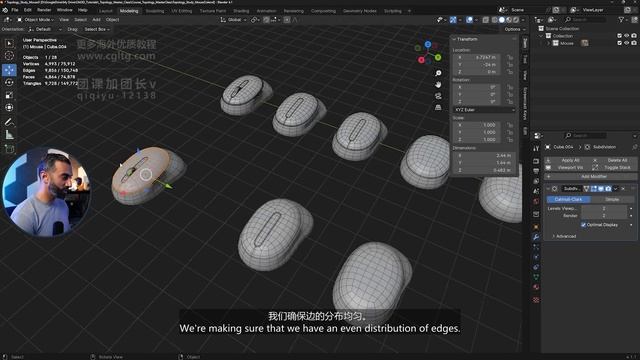This screenshot has height=360, width=640.
Task: Select the combined Transform tool
Action: pyautogui.click(x=9, y=108)
